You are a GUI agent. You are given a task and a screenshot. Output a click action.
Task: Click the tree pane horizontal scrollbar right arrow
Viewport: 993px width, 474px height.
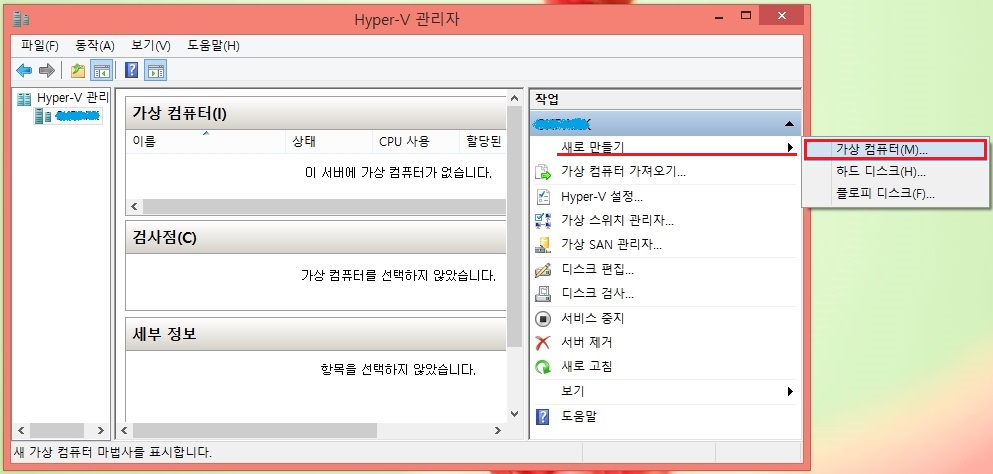click(x=100, y=430)
